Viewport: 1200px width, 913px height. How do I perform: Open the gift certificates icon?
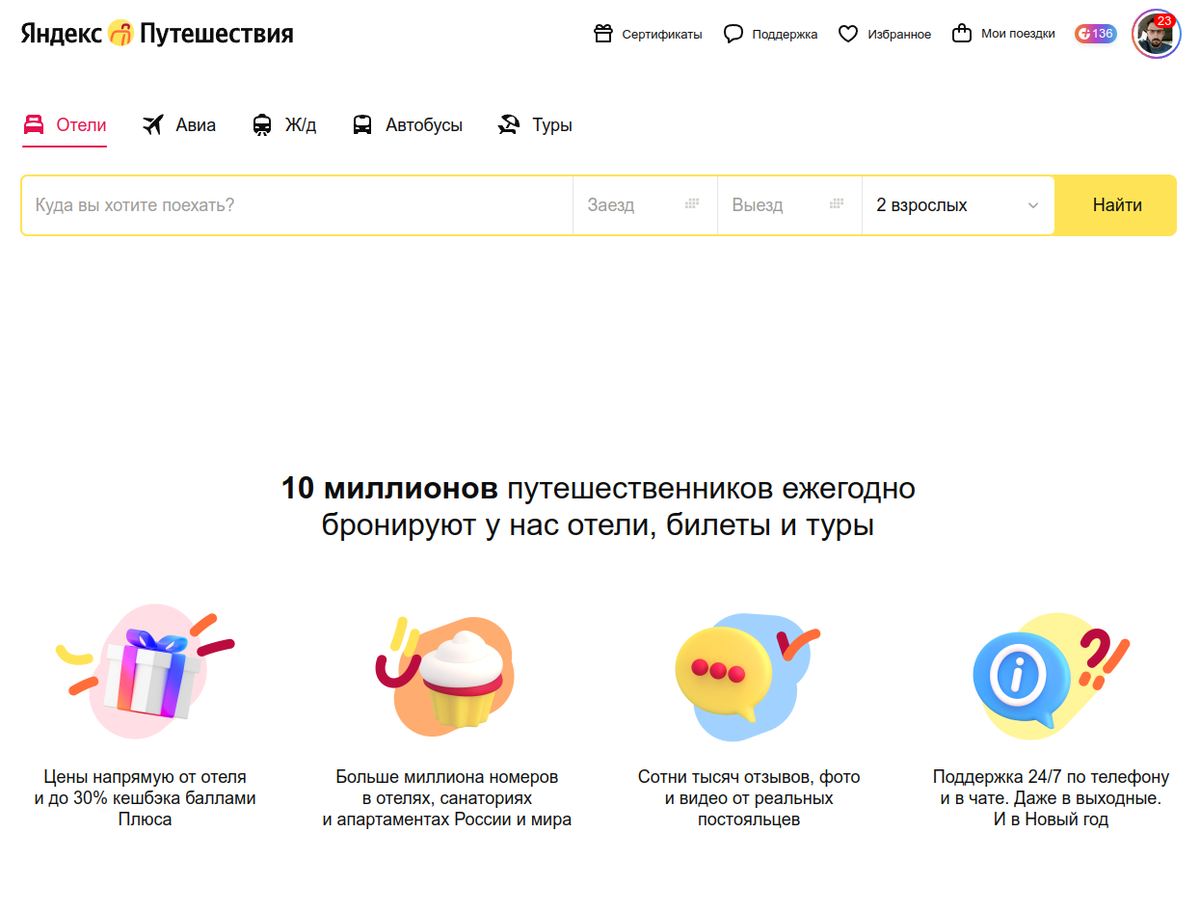603,34
